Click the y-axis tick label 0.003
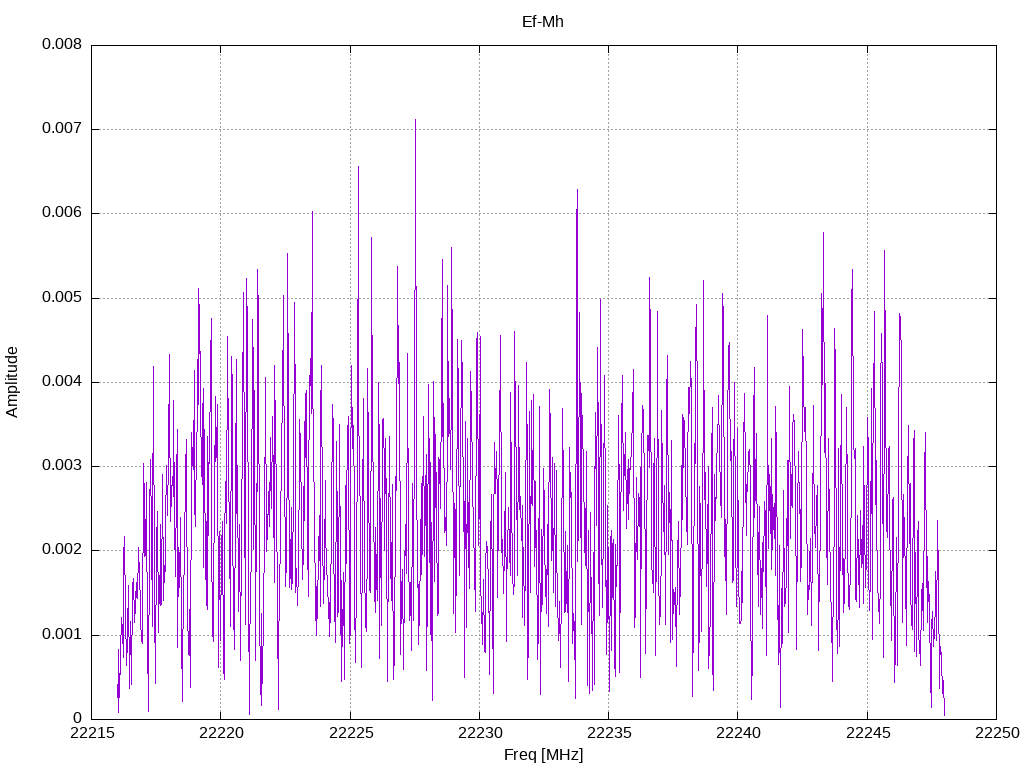The image size is (1024, 768). click(x=62, y=466)
